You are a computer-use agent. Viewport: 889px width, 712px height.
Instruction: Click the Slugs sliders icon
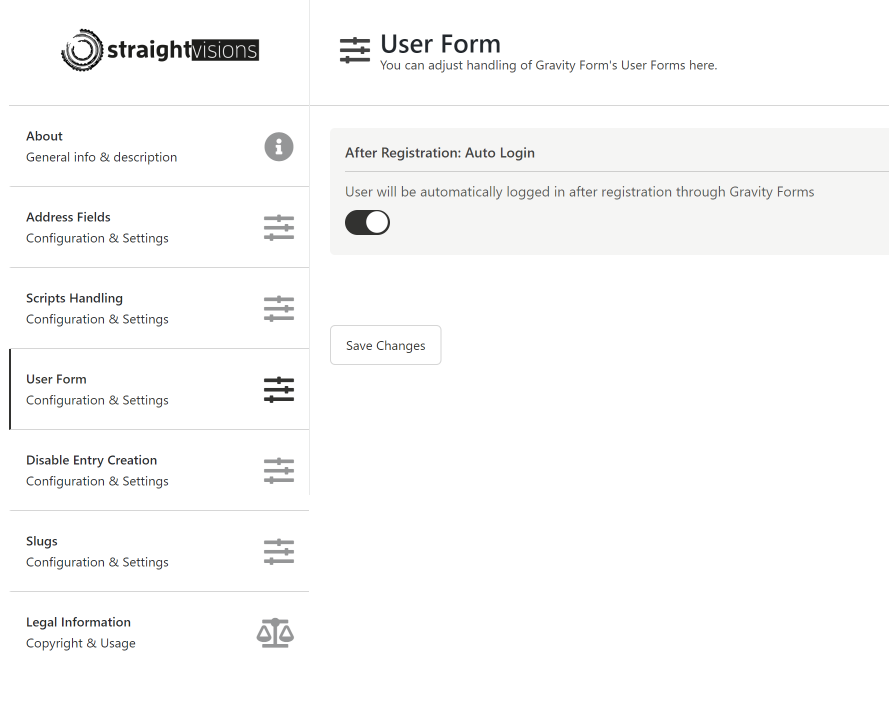point(278,552)
